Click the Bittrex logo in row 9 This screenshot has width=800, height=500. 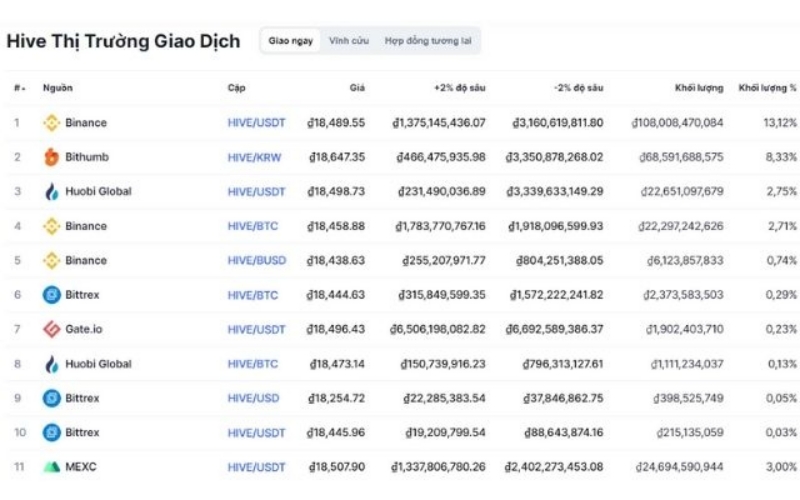[x=52, y=398]
